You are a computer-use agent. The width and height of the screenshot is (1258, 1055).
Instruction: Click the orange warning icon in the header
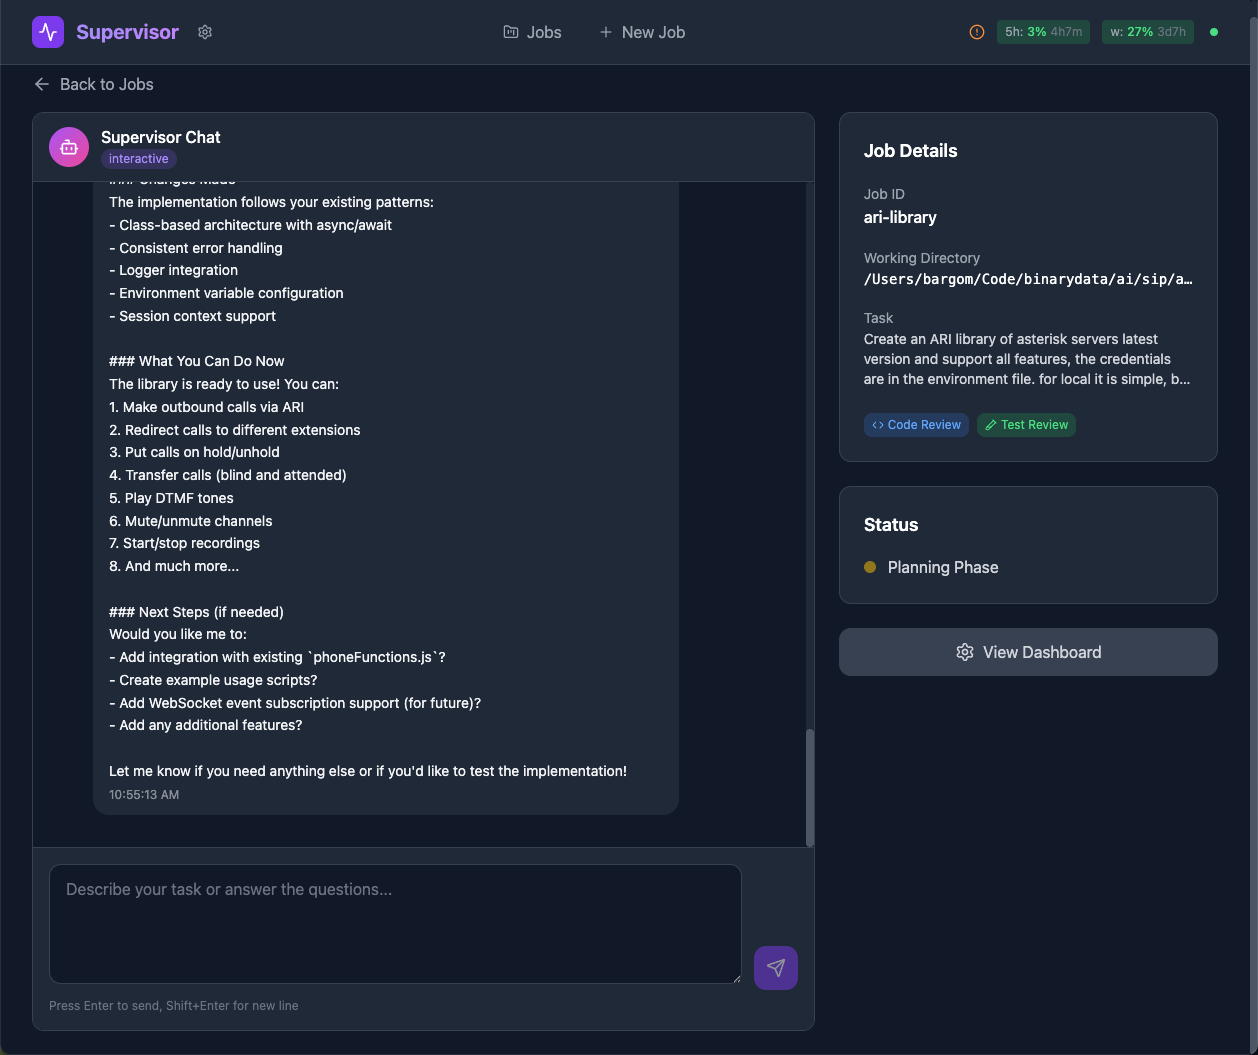point(976,32)
